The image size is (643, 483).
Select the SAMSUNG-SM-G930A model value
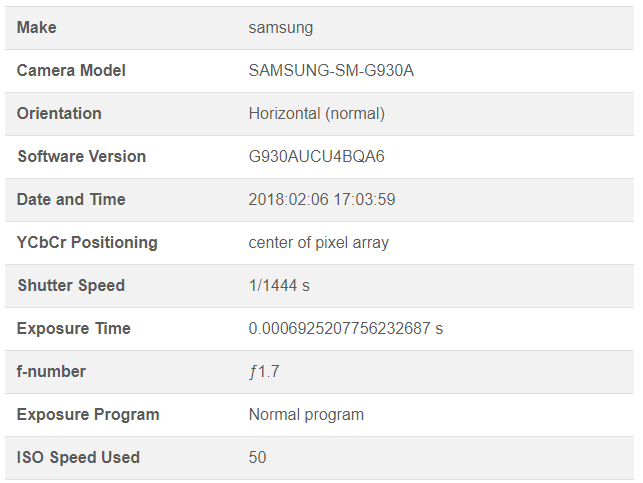point(331,71)
